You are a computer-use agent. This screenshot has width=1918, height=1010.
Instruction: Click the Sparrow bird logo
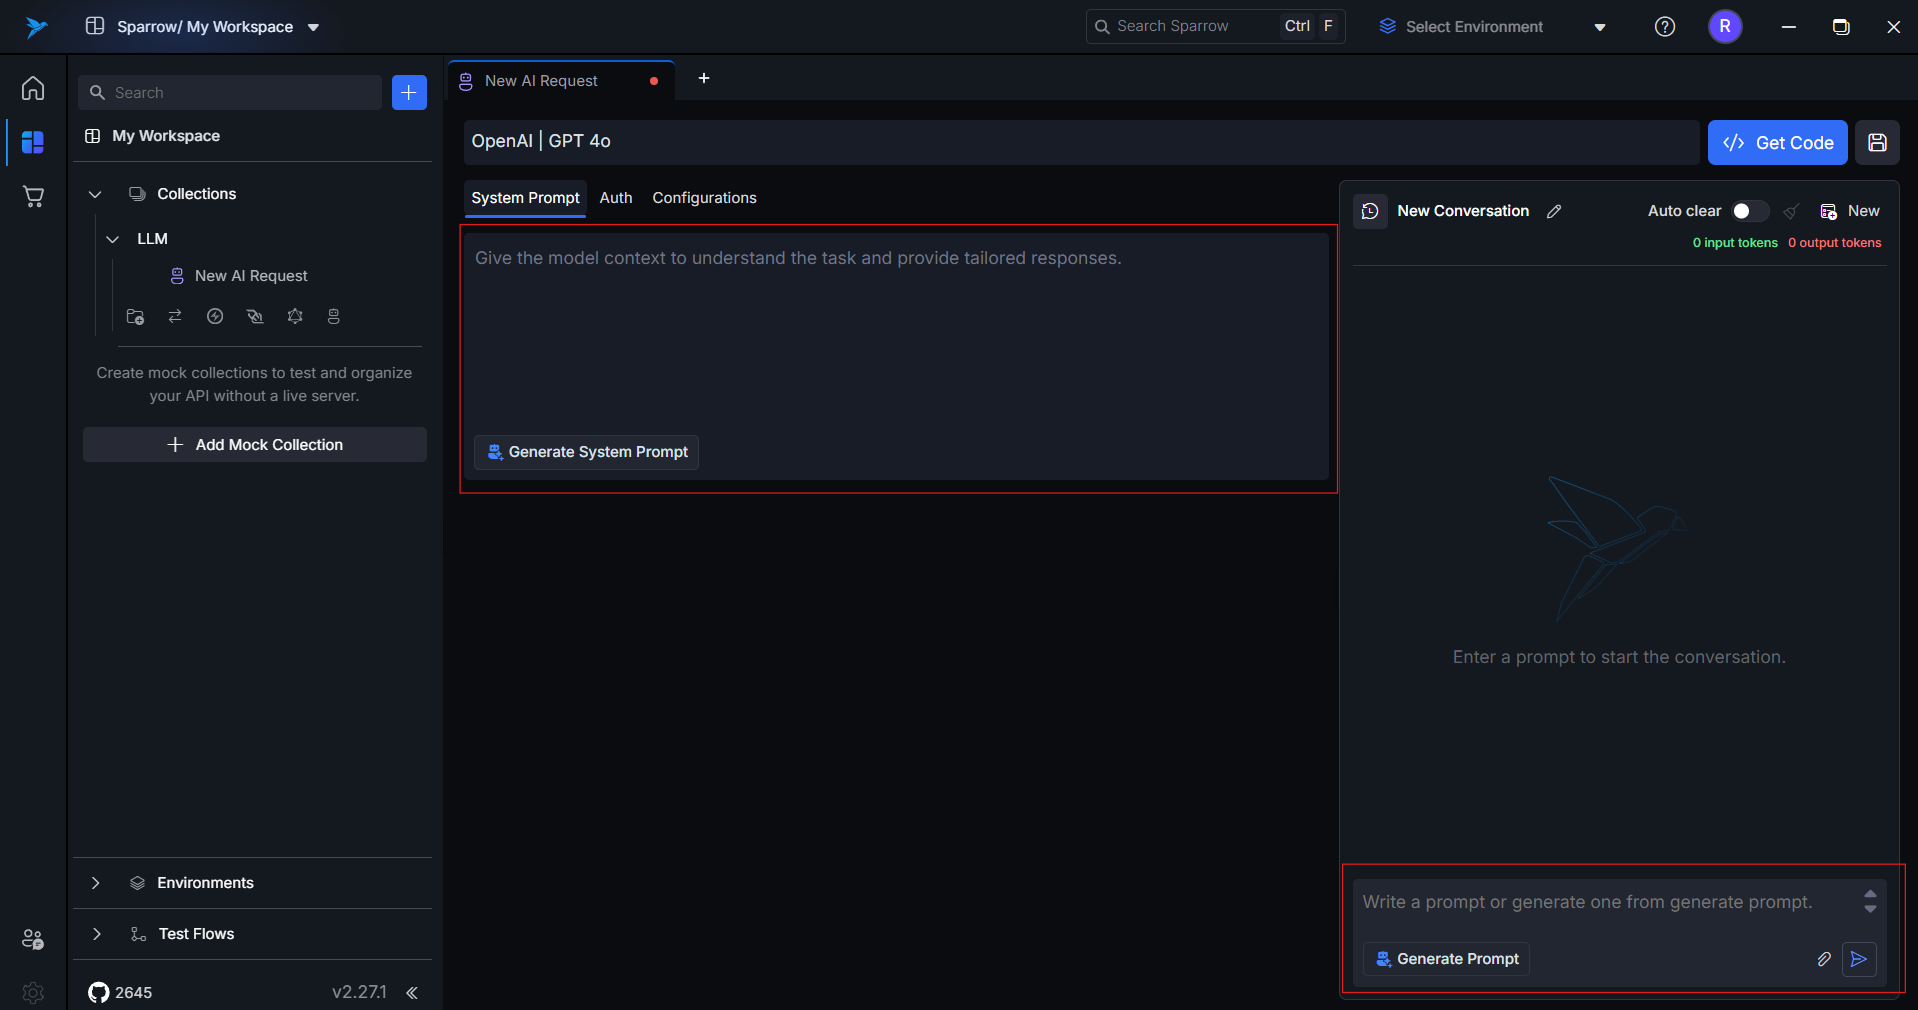pos(37,27)
